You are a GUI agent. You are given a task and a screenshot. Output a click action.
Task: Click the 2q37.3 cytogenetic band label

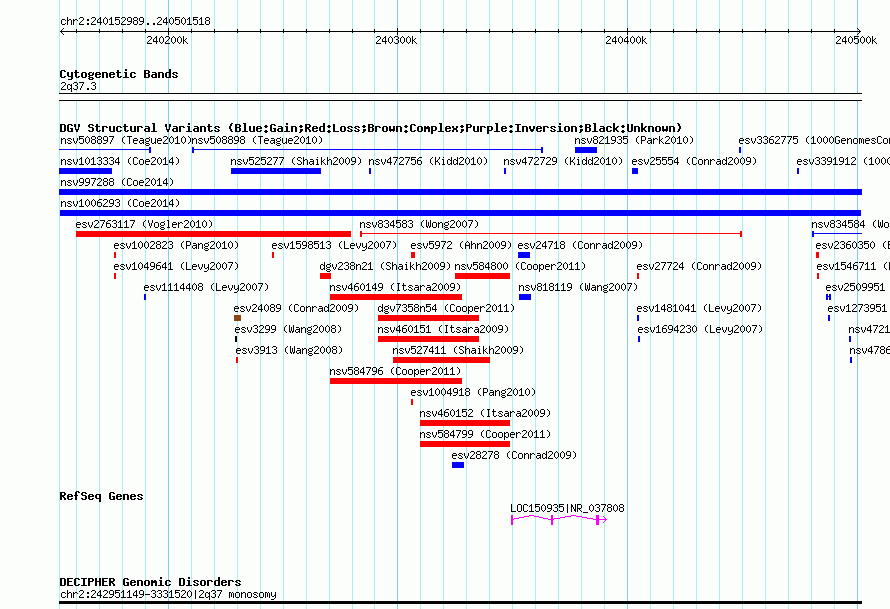[78, 86]
